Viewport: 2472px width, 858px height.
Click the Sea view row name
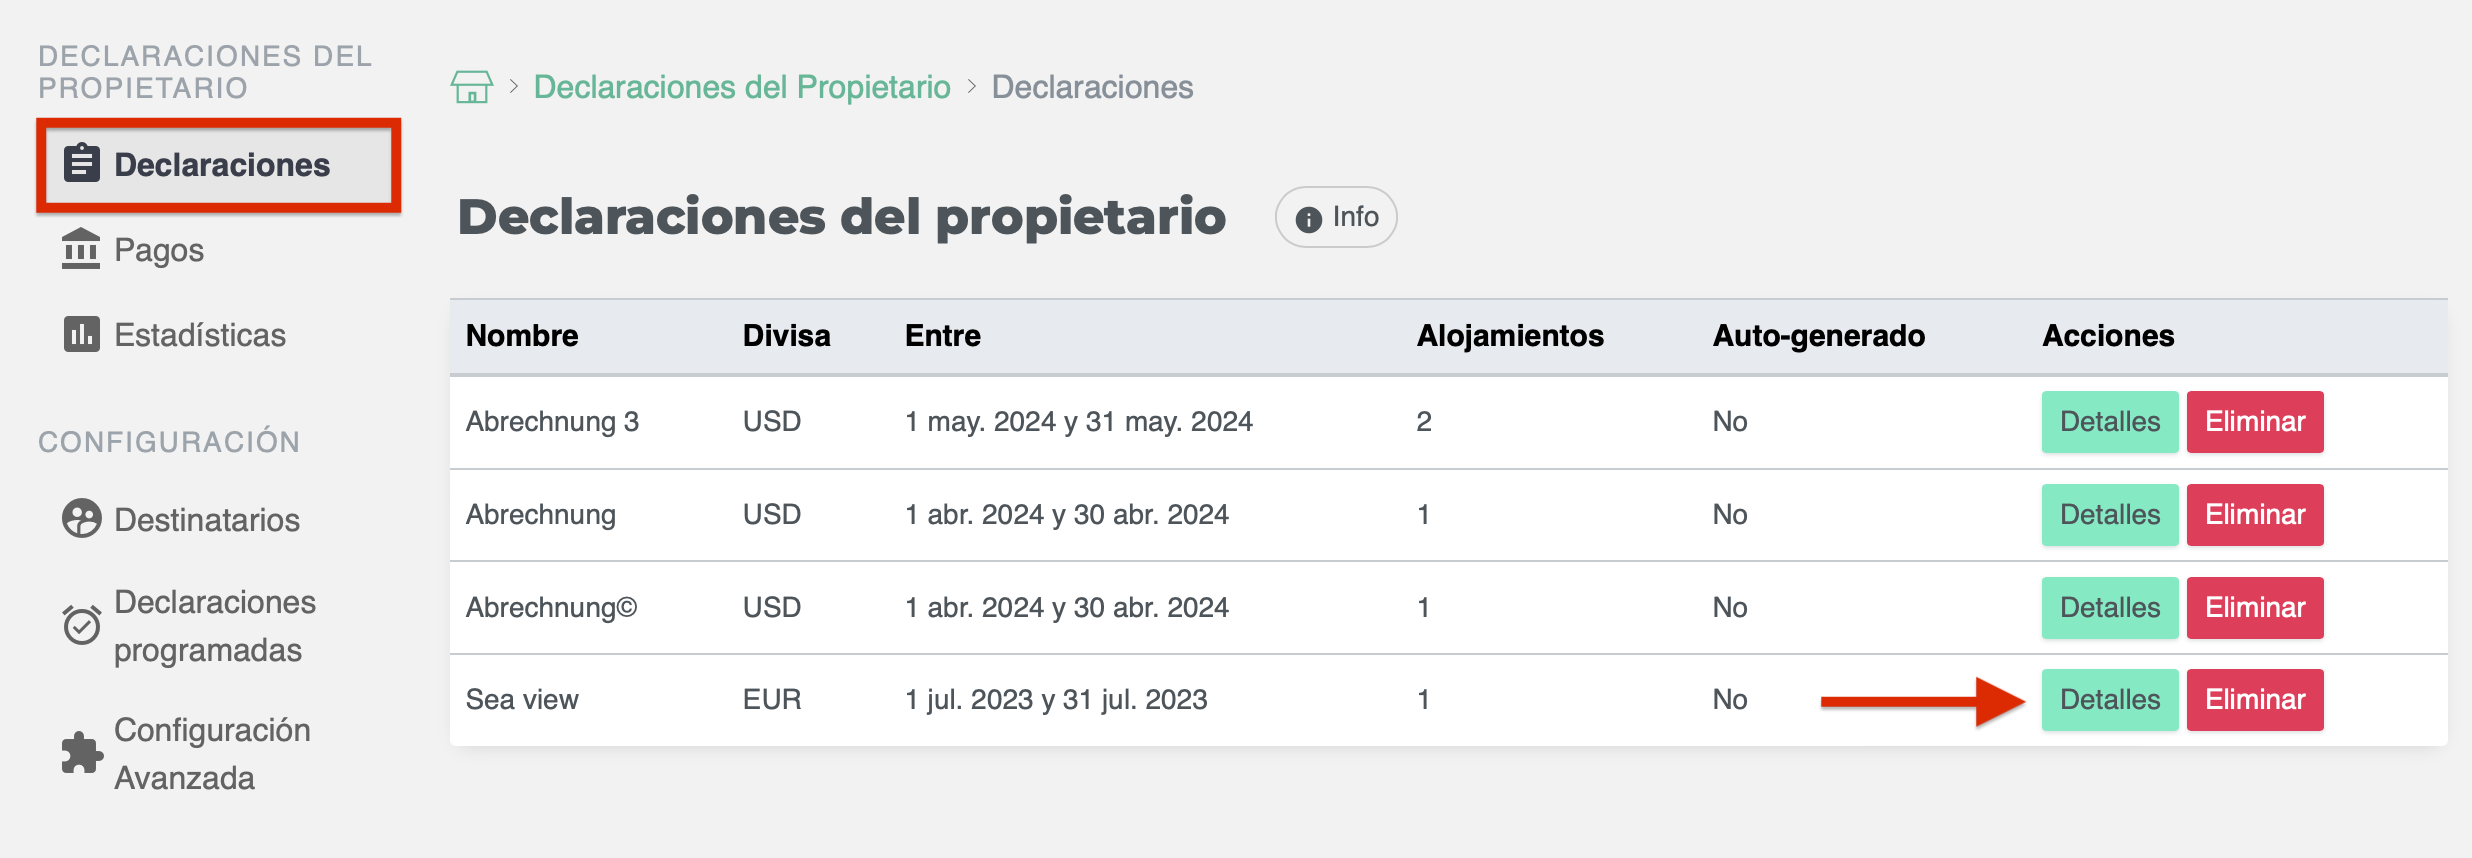click(x=523, y=699)
